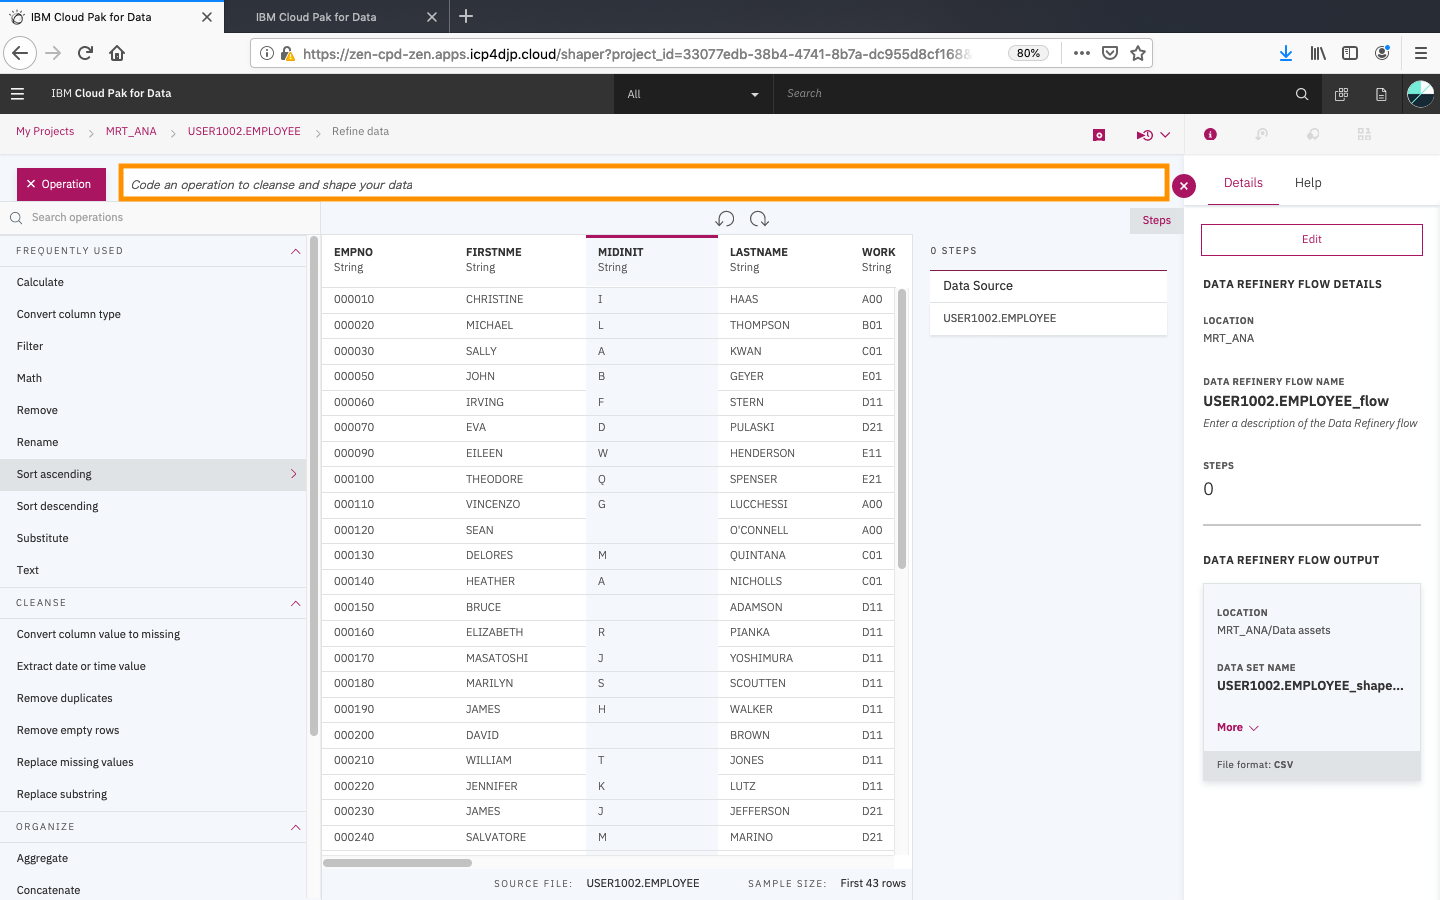
Task: Click the redo arrow above the data table
Action: 759,219
